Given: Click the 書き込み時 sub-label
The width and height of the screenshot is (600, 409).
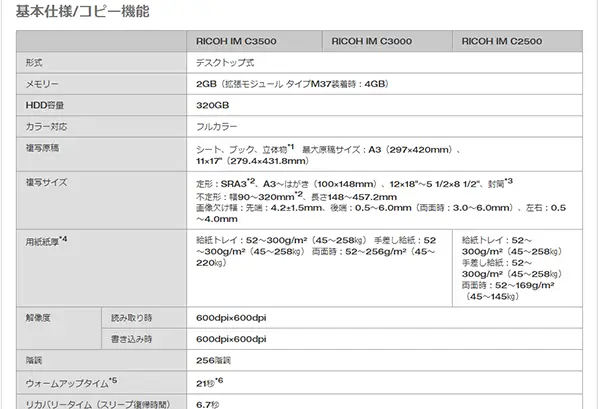Looking at the screenshot, I should coord(144,339).
